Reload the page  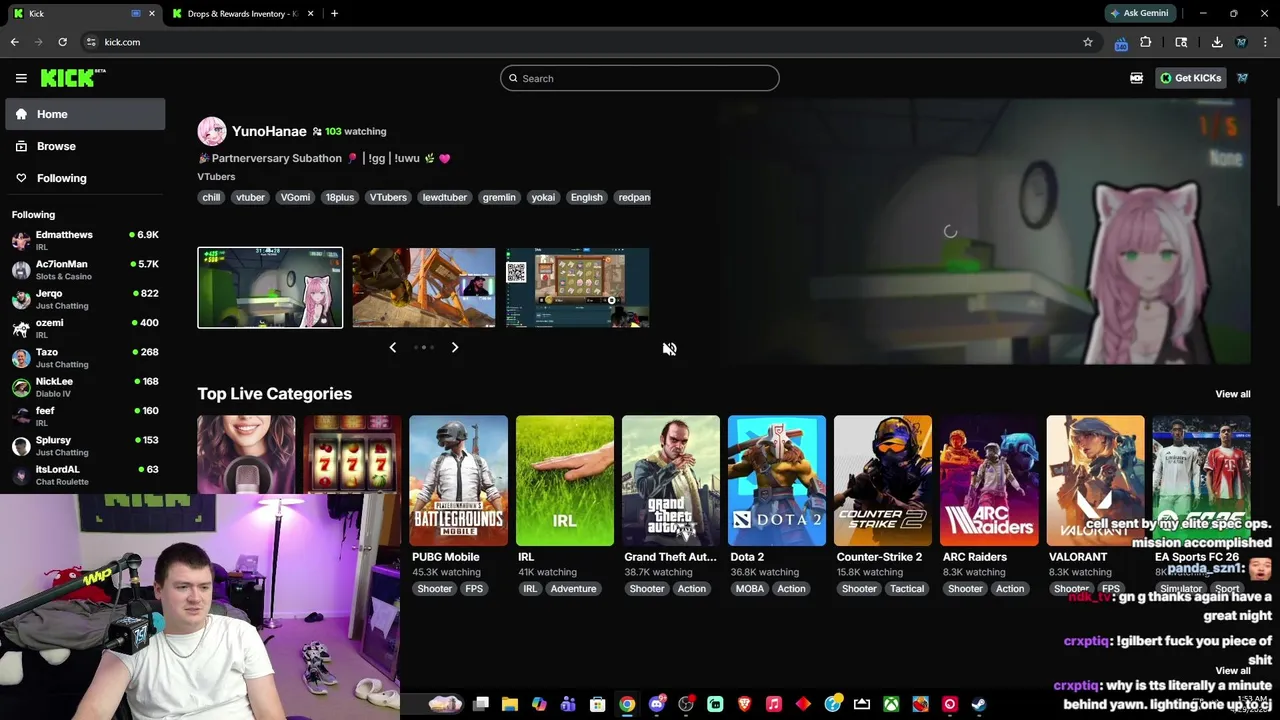[62, 42]
